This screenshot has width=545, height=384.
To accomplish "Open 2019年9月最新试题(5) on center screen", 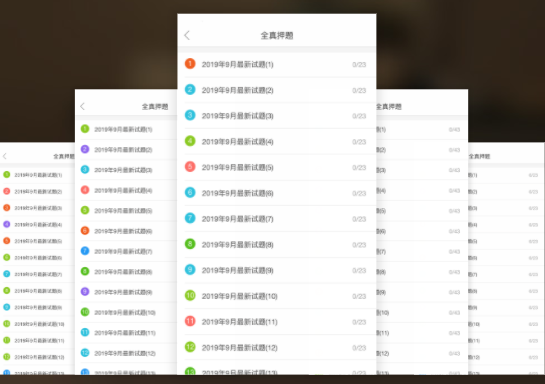I will tap(277, 167).
